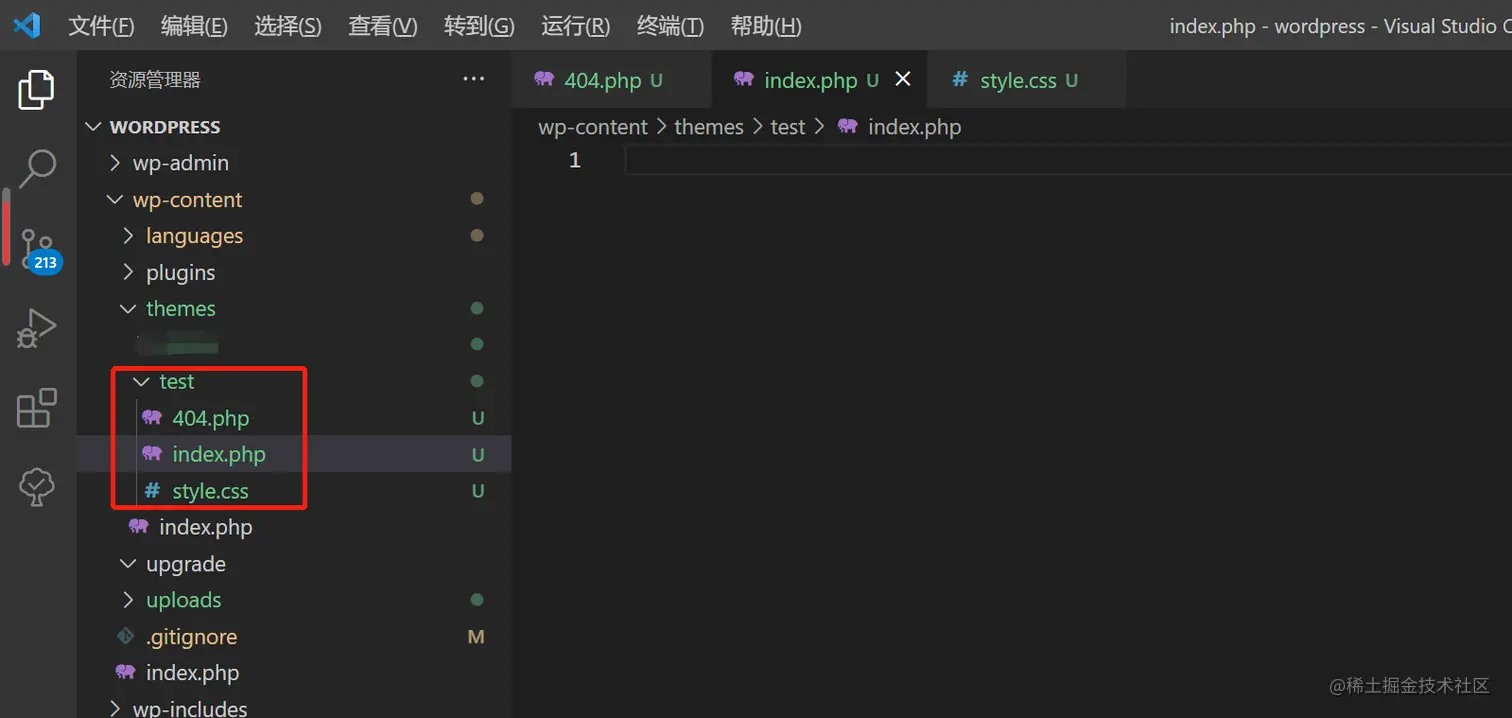Click themes in the breadcrumb path
Viewport: 1512px width, 718px height.
tap(709, 127)
